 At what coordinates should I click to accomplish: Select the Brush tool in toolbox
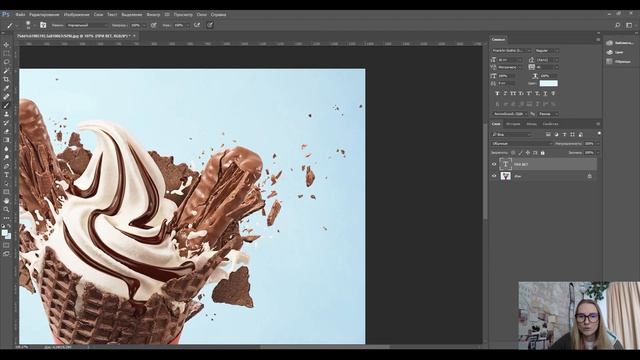(x=6, y=105)
